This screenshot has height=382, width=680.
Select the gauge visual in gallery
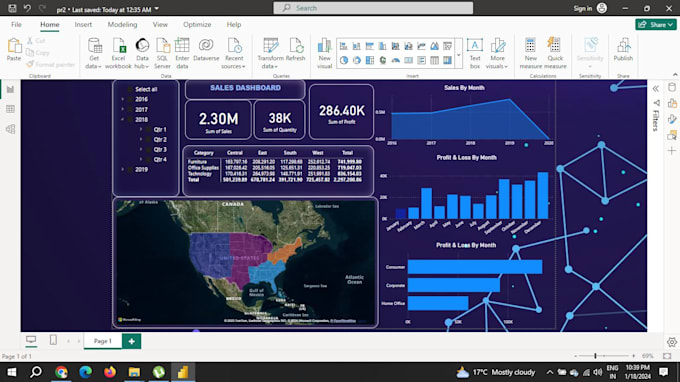point(396,60)
